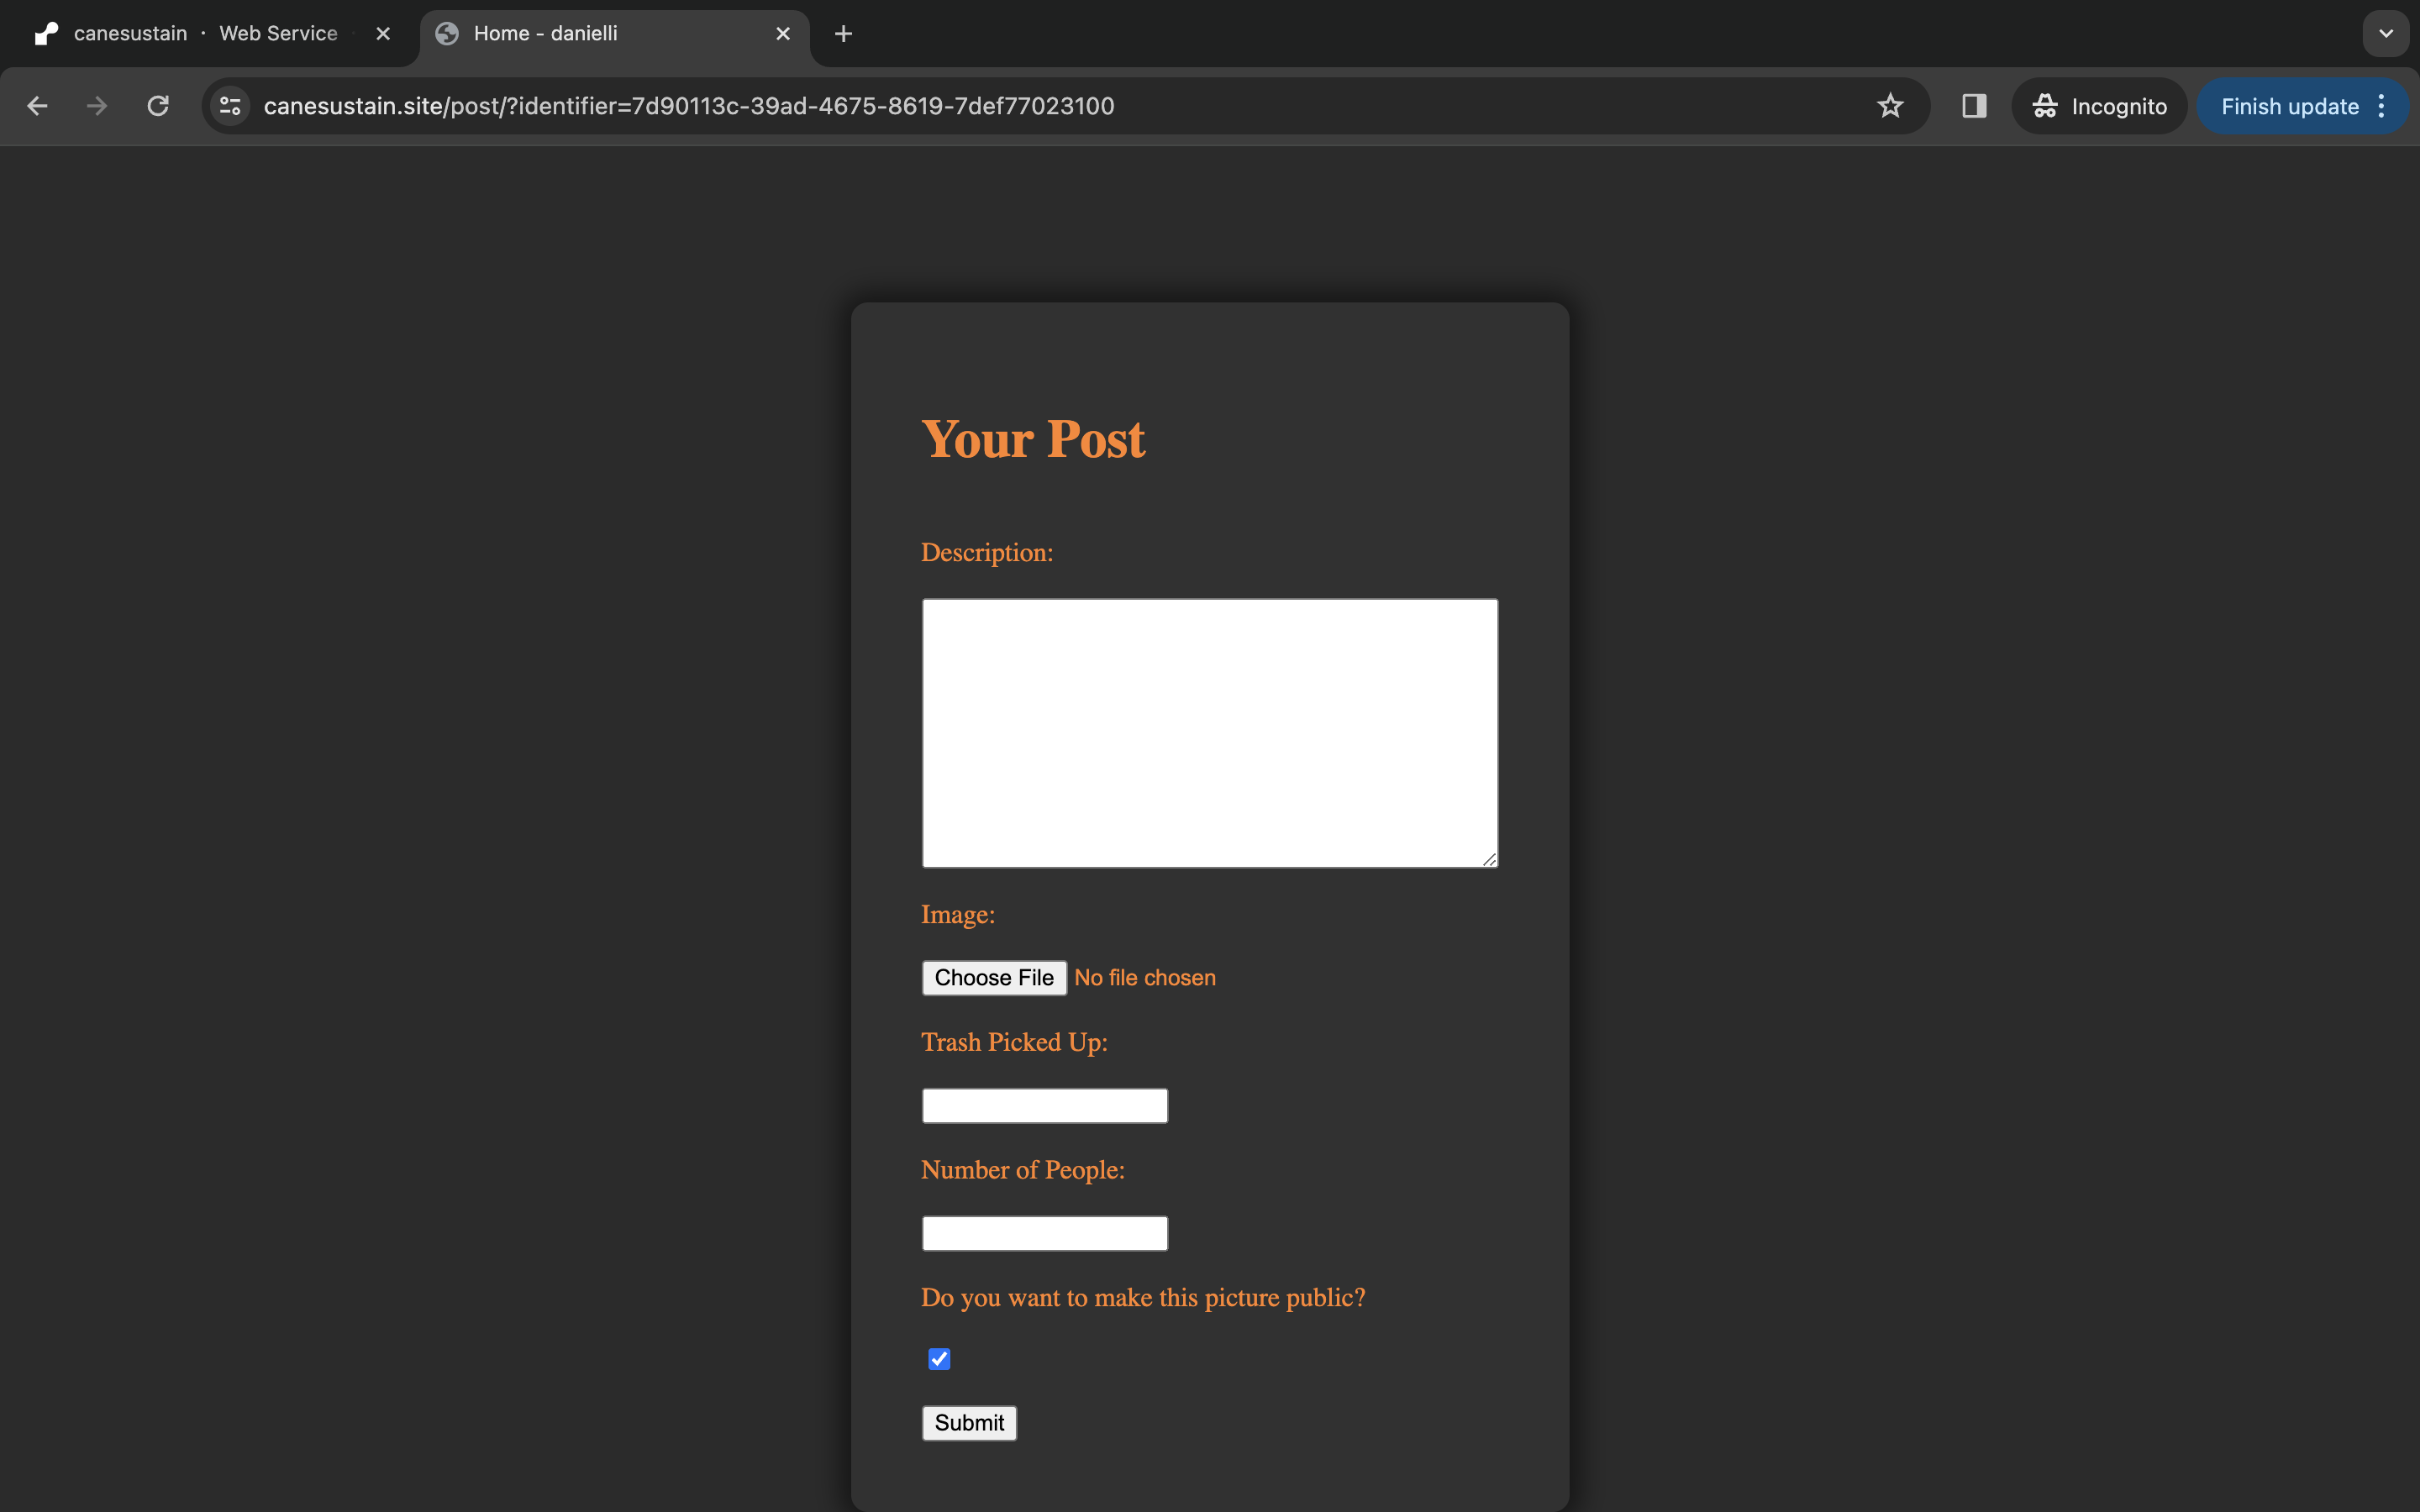Viewport: 2420px width, 1512px height.
Task: Uncheck the make picture public checkbox
Action: click(x=938, y=1358)
